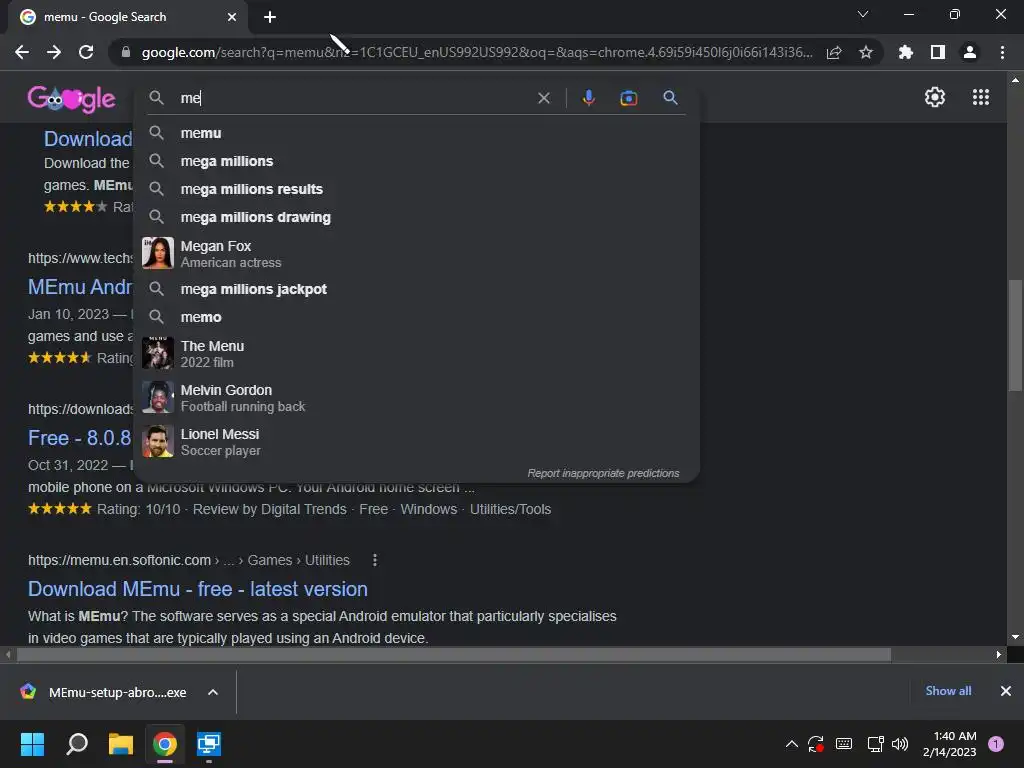Toggle the Chrome side panel
Screen dimensions: 1024x768
[x=938, y=52]
